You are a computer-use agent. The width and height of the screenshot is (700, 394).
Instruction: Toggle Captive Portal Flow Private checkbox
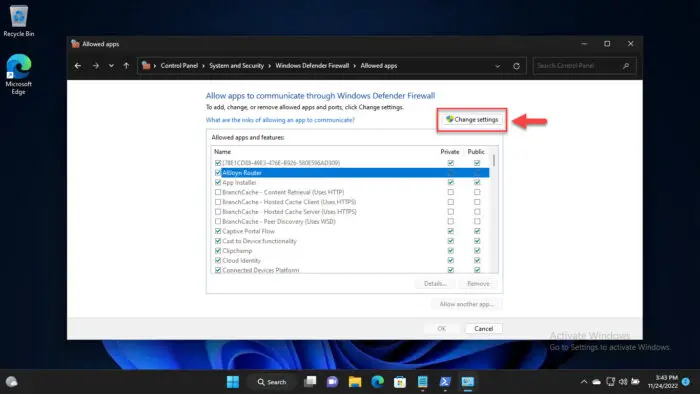(450, 231)
